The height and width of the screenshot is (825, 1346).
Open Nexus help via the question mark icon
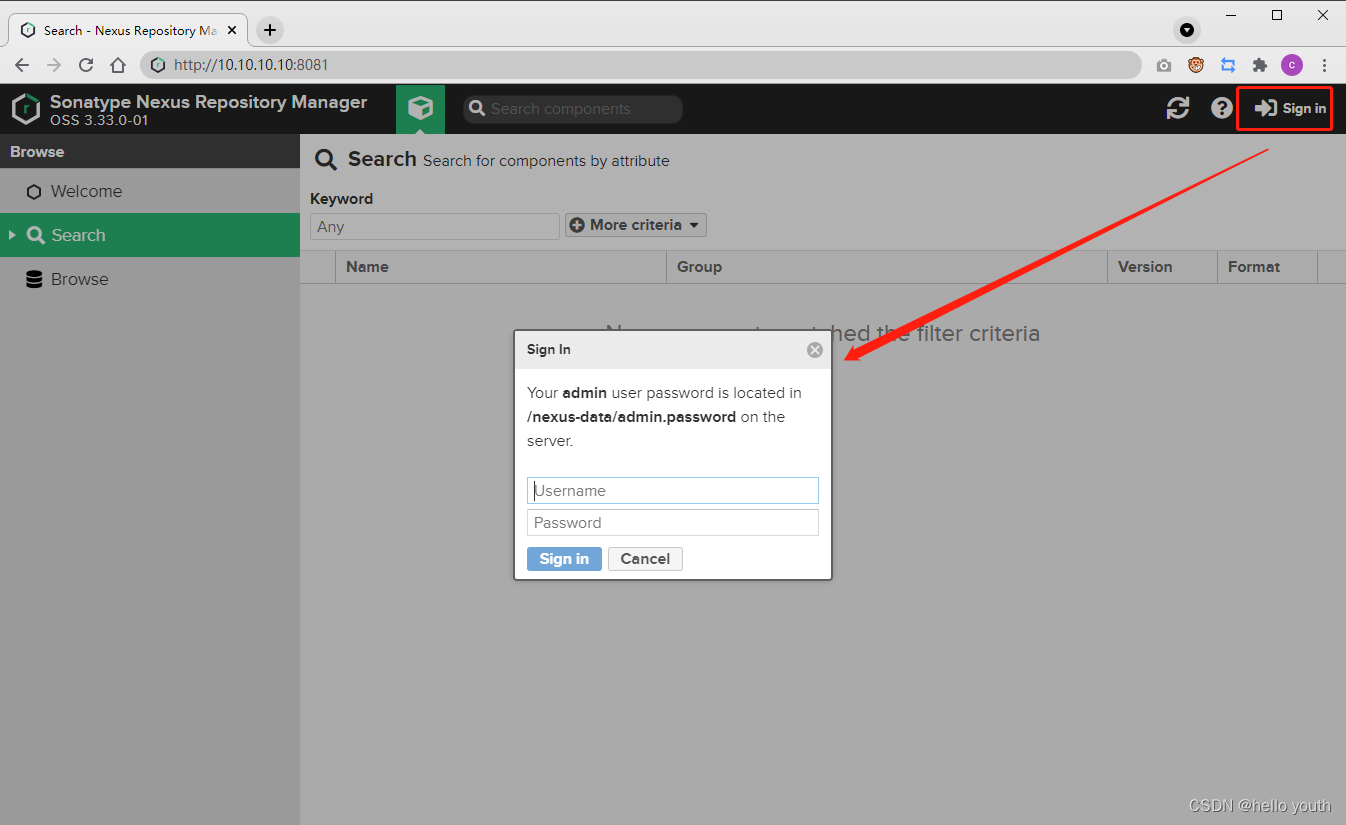tap(1221, 108)
